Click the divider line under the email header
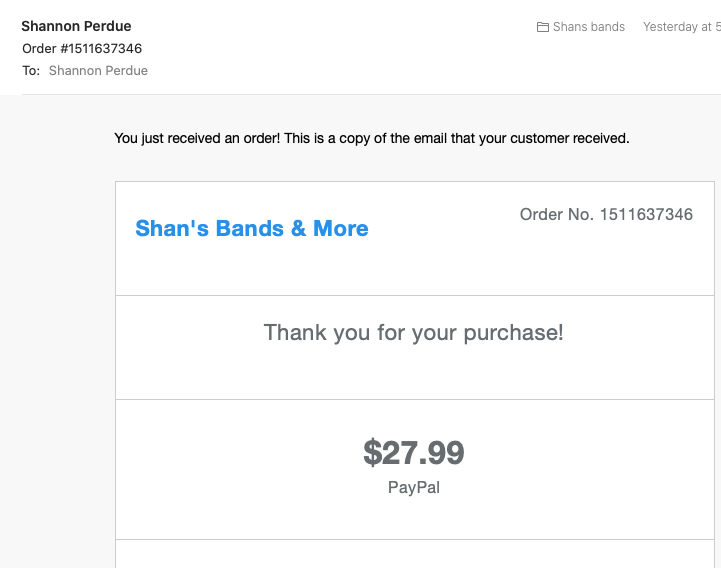721x568 pixels. coord(370,94)
